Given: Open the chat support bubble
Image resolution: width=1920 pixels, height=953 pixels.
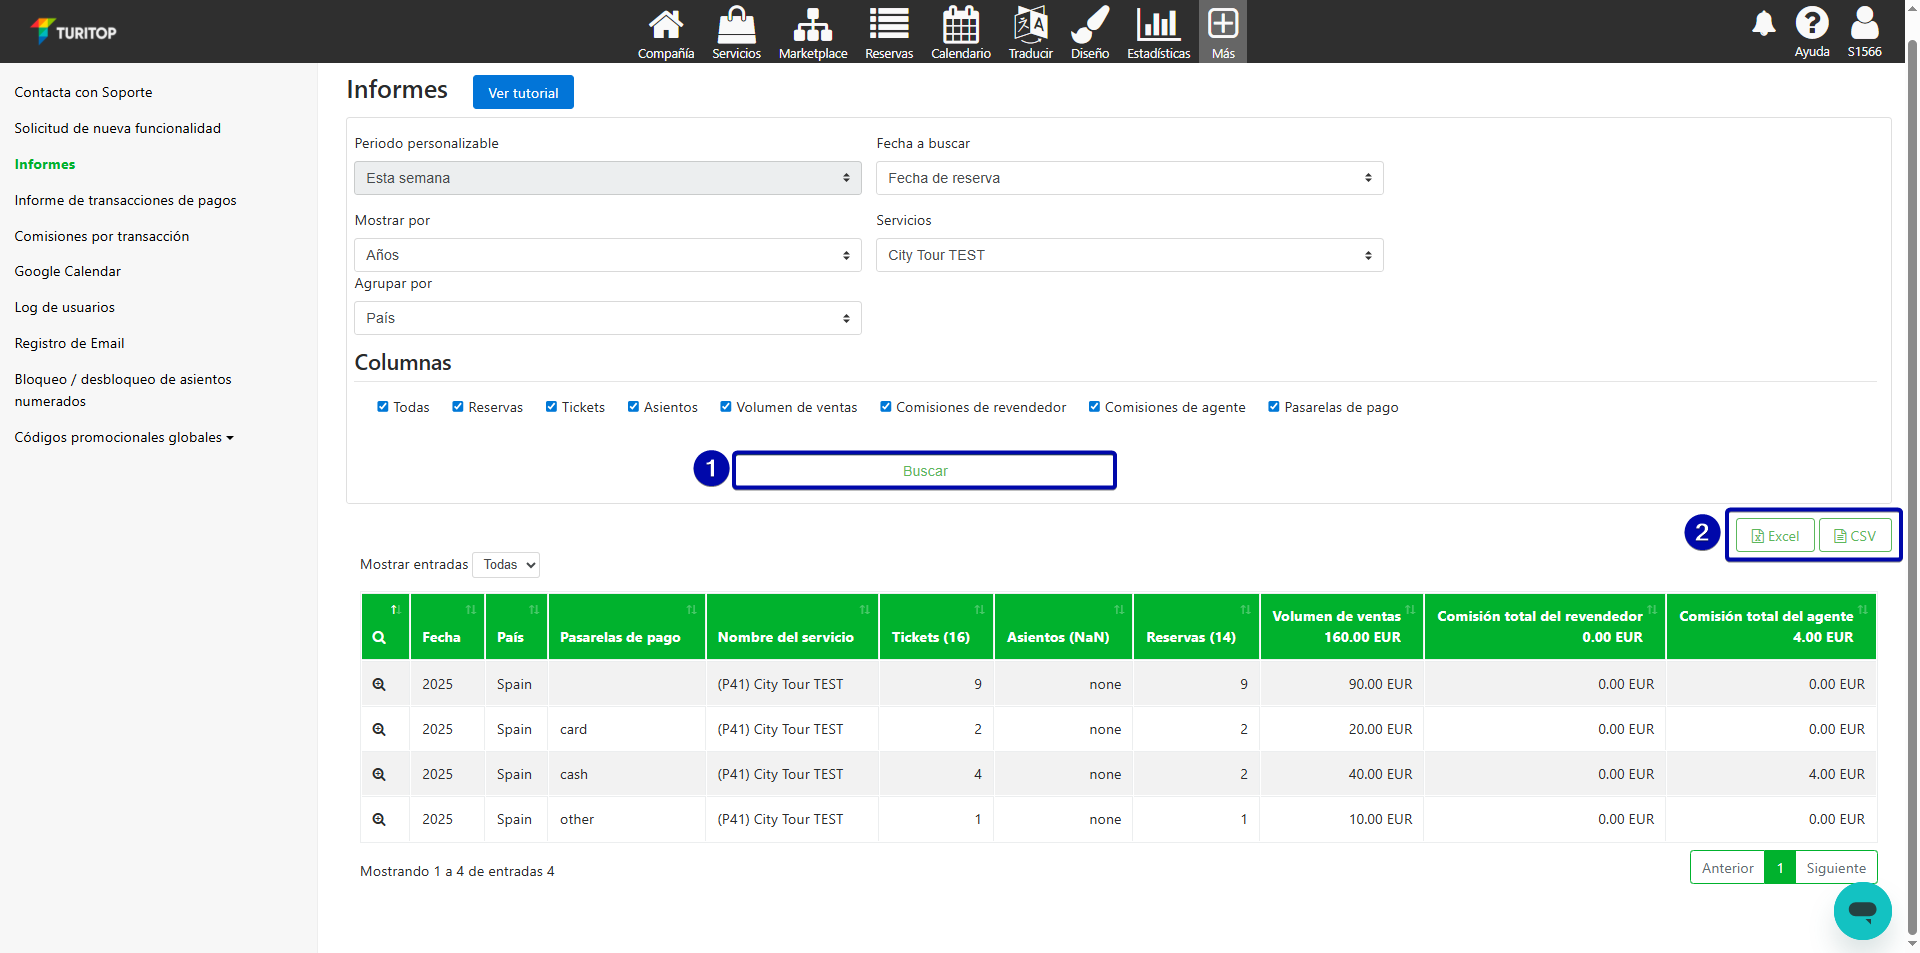Looking at the screenshot, I should [1861, 910].
